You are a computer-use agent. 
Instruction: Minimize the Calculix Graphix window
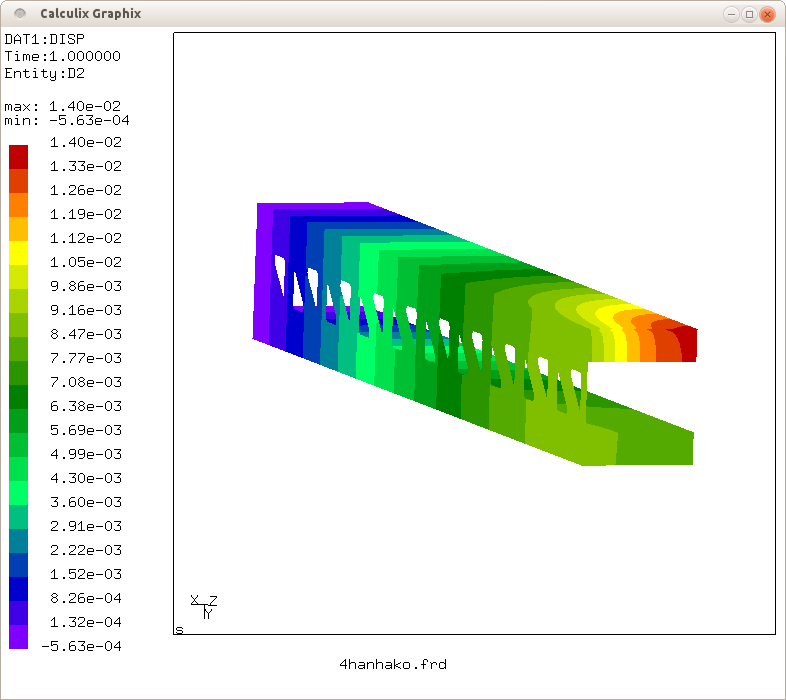pos(731,14)
